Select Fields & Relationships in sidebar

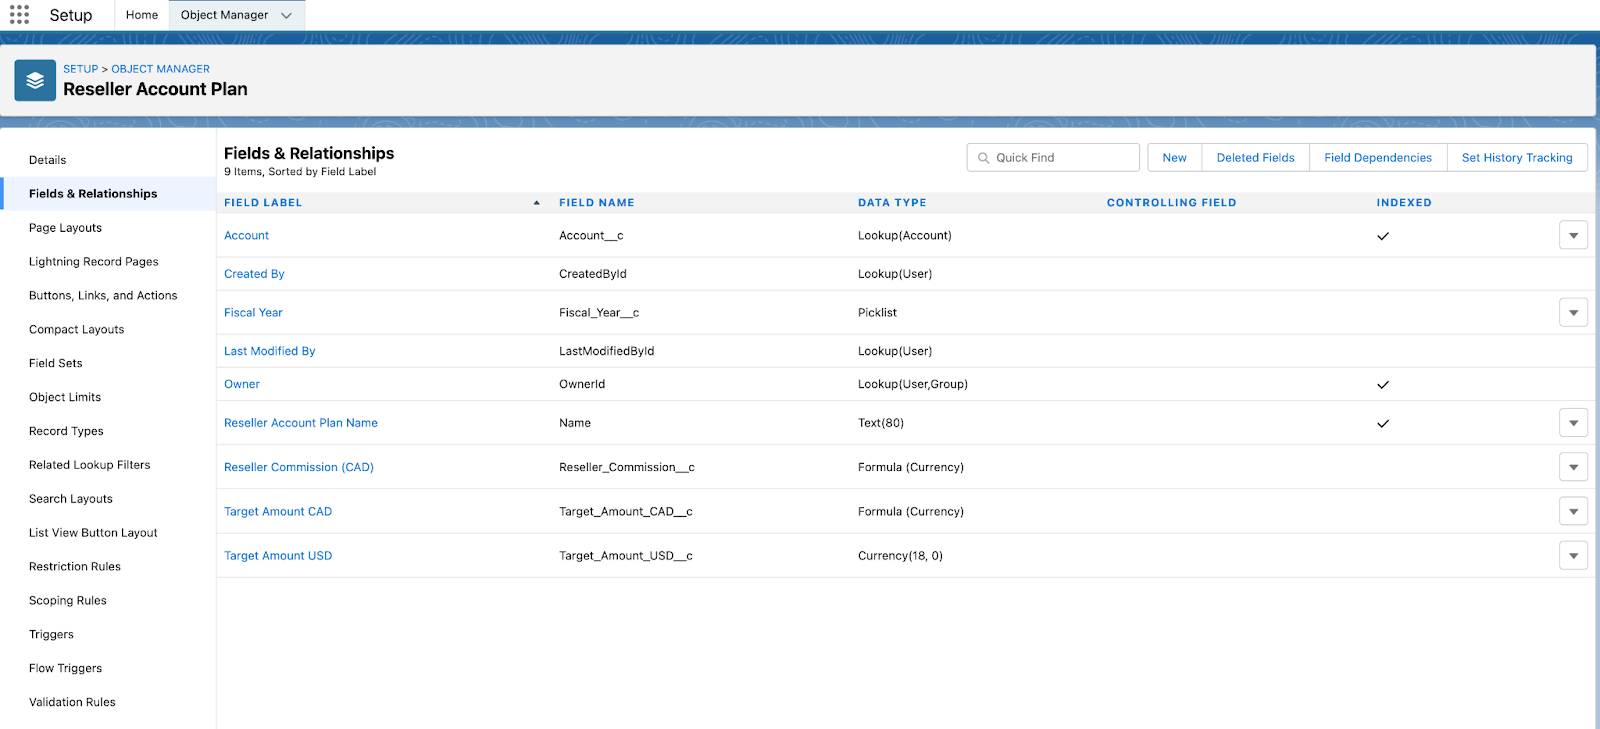point(93,194)
